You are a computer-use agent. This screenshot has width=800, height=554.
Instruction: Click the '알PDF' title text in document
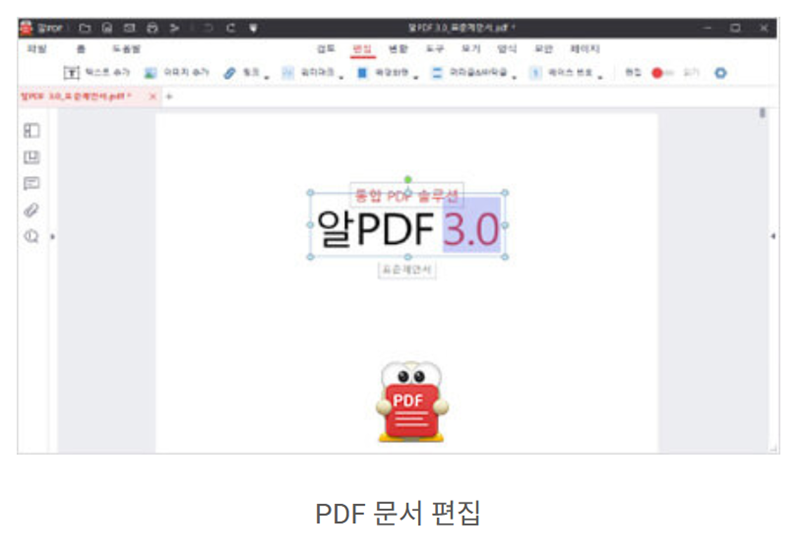pos(375,229)
